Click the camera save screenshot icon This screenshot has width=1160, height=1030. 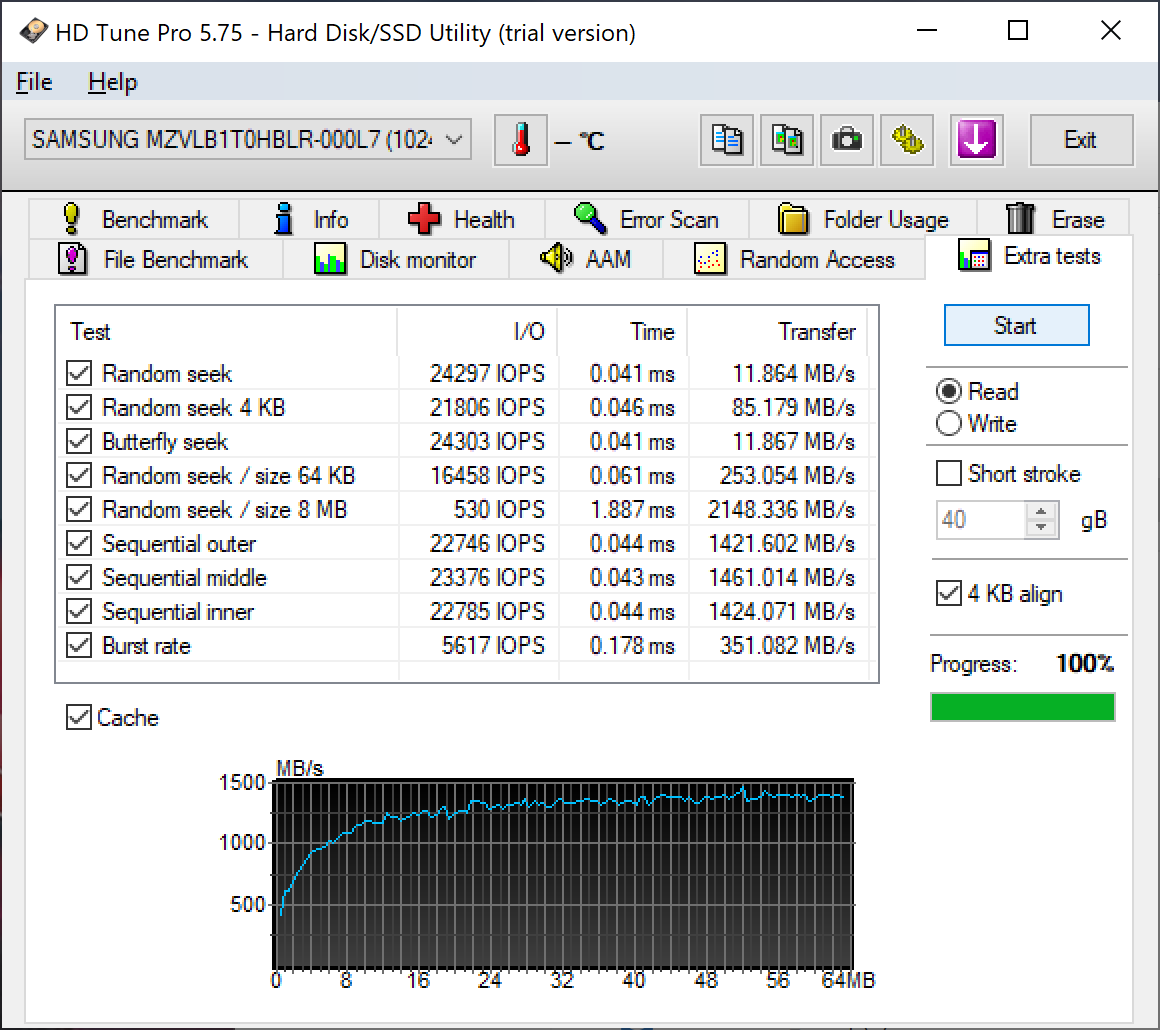pyautogui.click(x=847, y=140)
